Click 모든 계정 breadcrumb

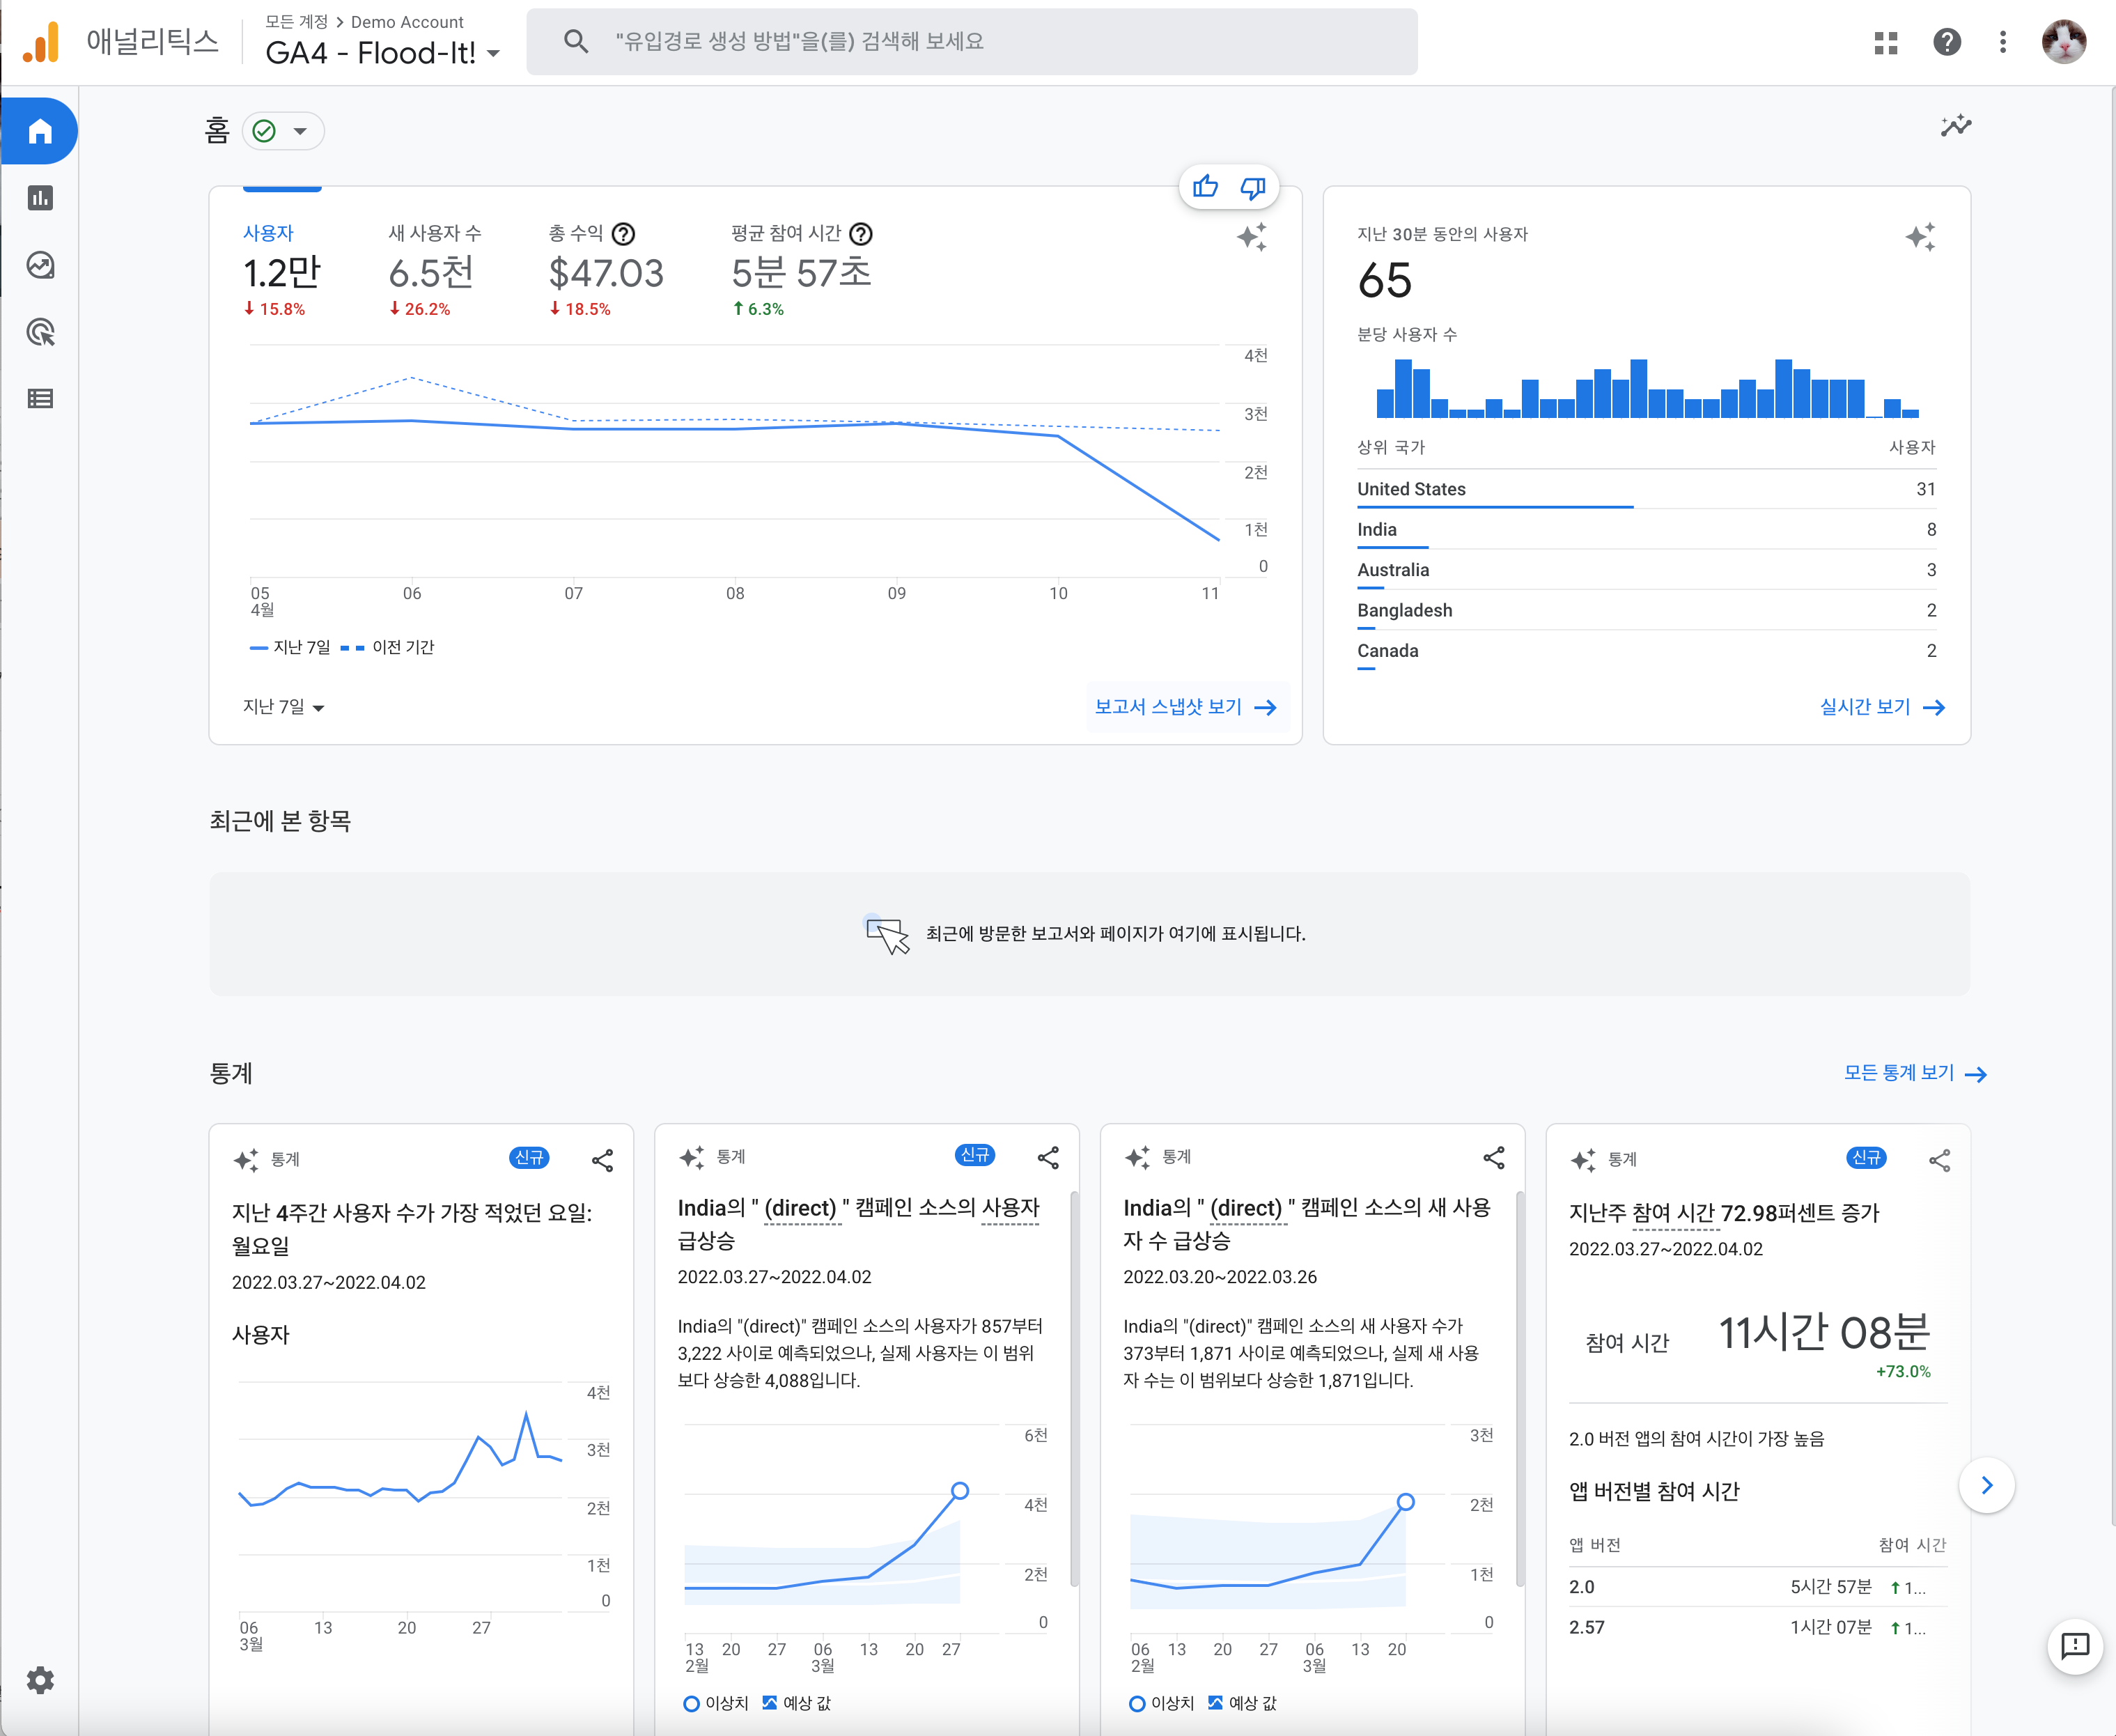(x=297, y=22)
